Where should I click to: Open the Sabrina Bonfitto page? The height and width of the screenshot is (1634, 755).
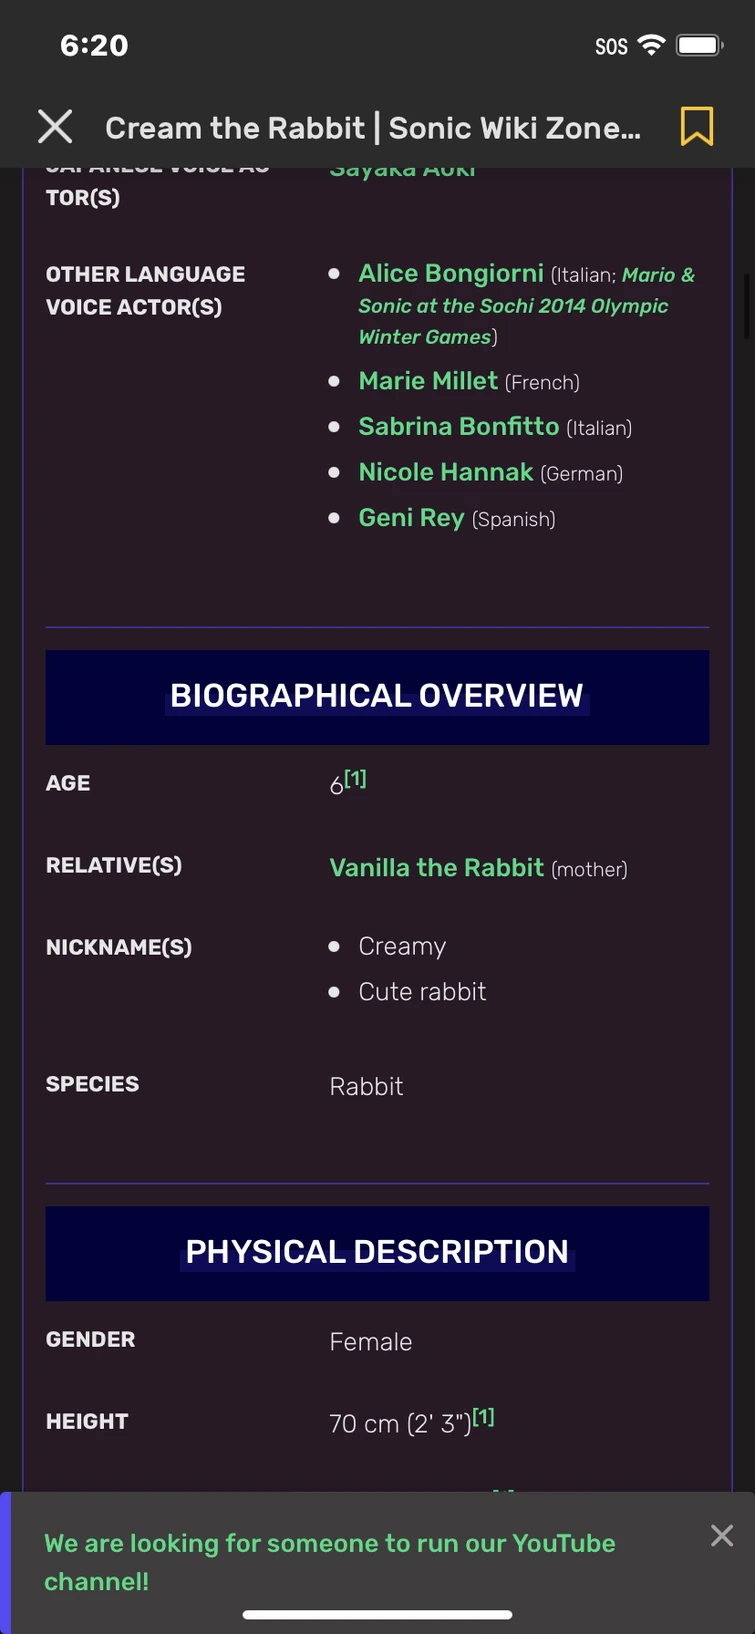[x=459, y=426]
